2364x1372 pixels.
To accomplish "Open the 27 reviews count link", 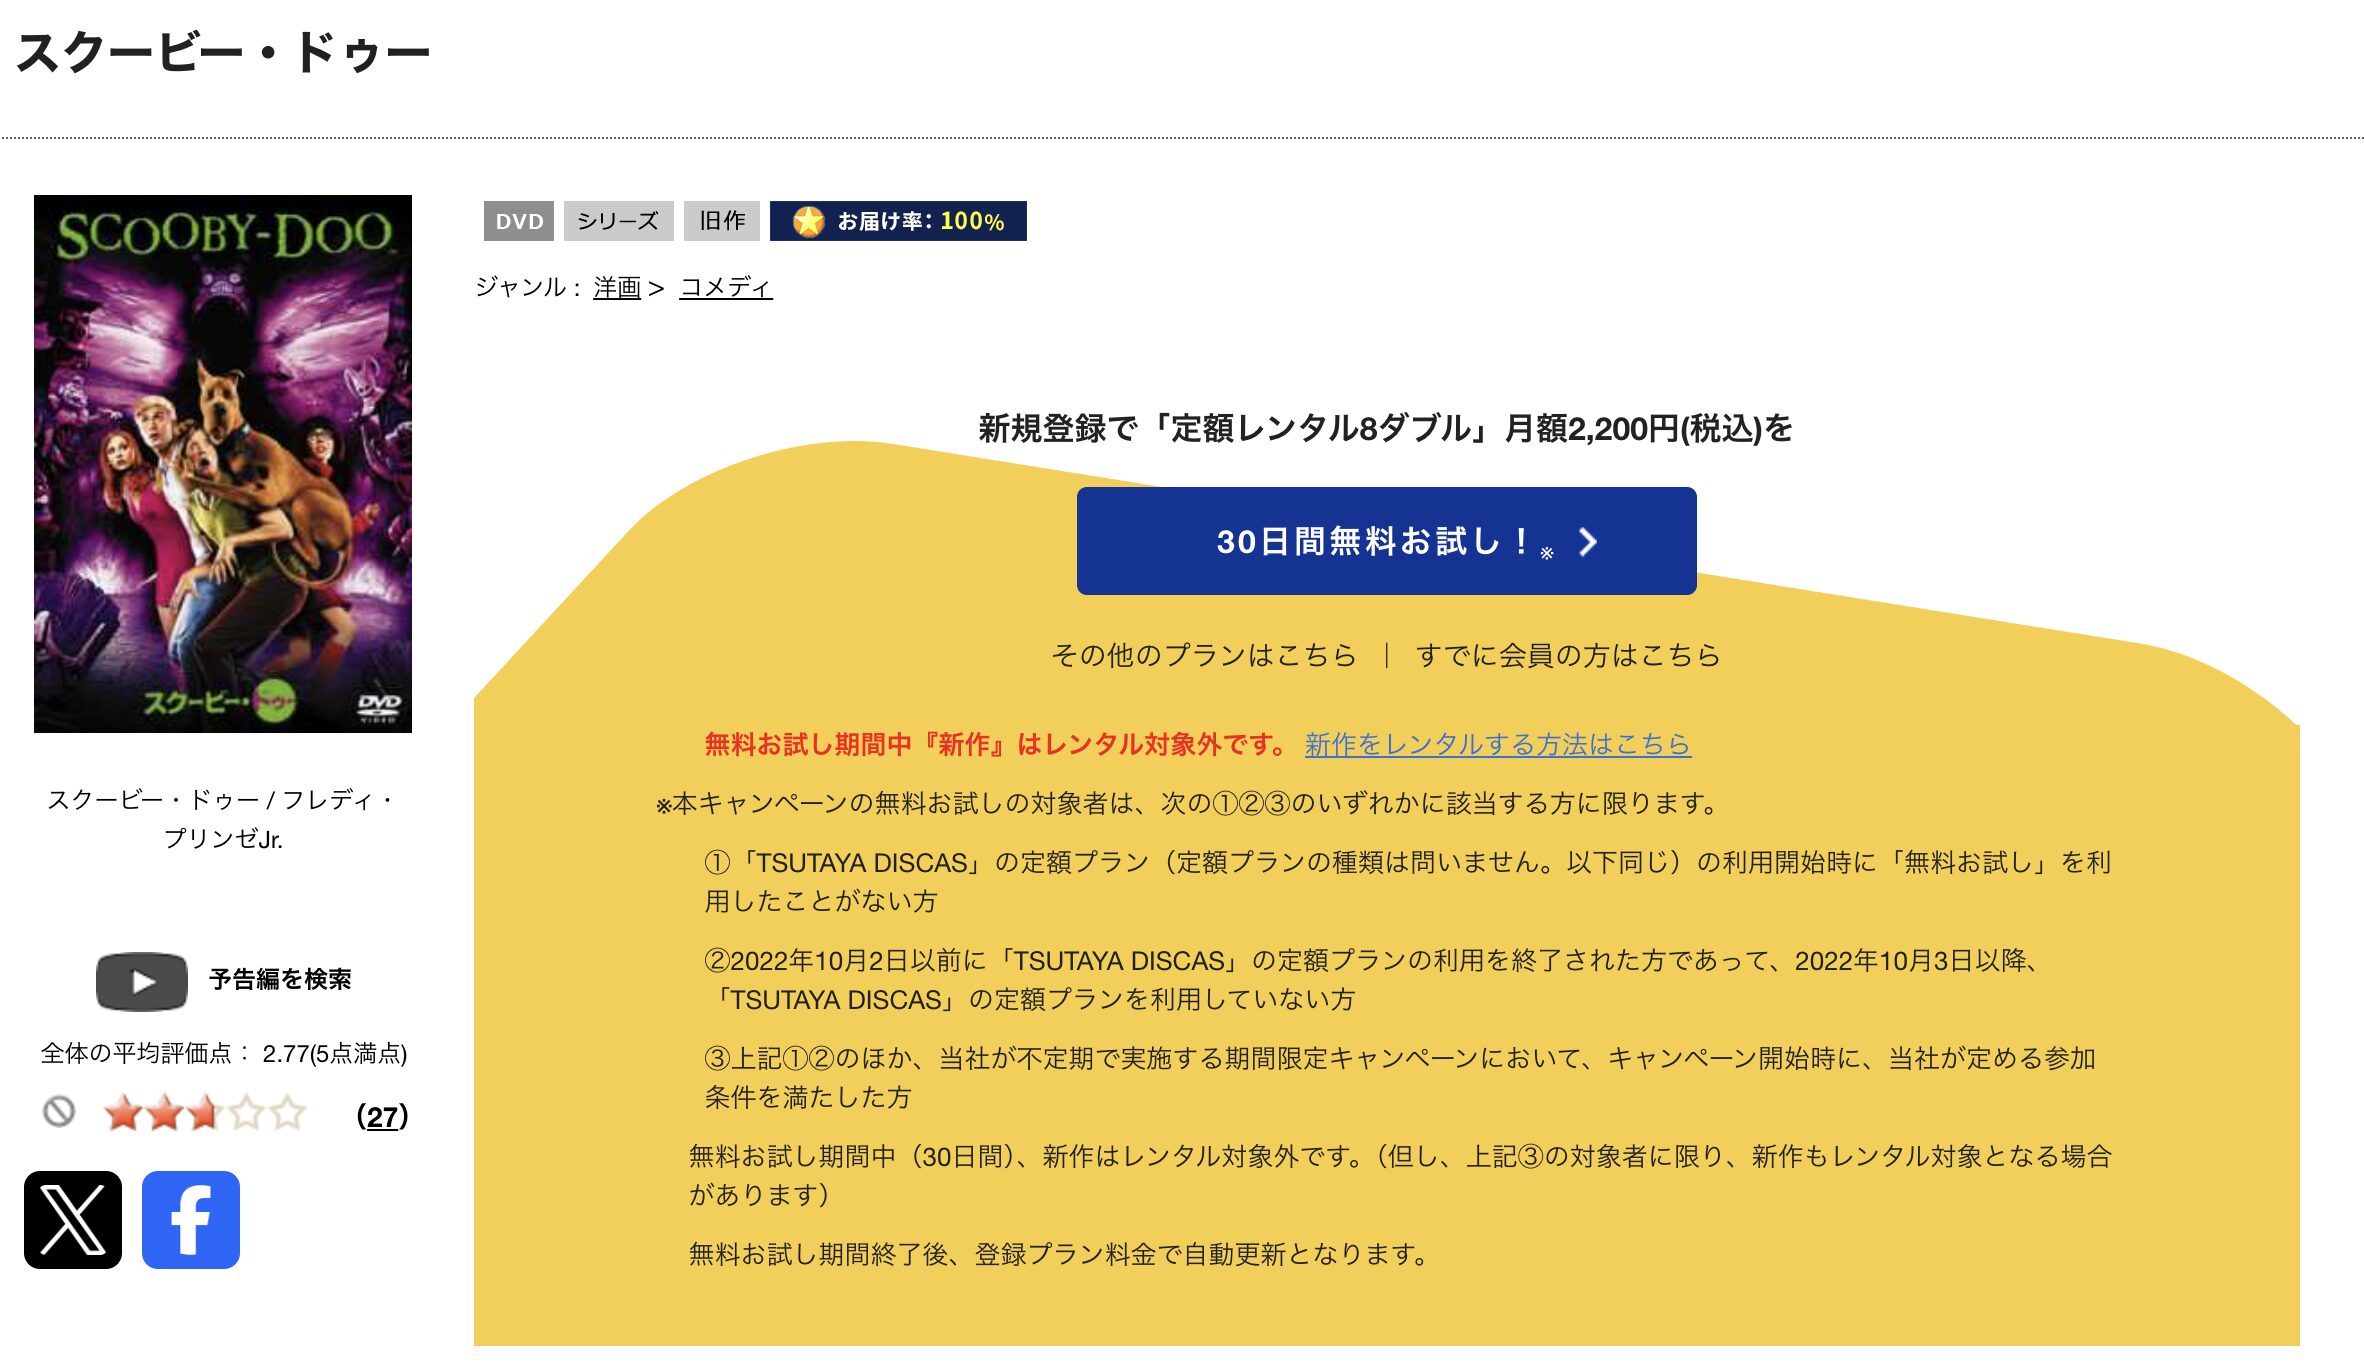I will tap(382, 1116).
